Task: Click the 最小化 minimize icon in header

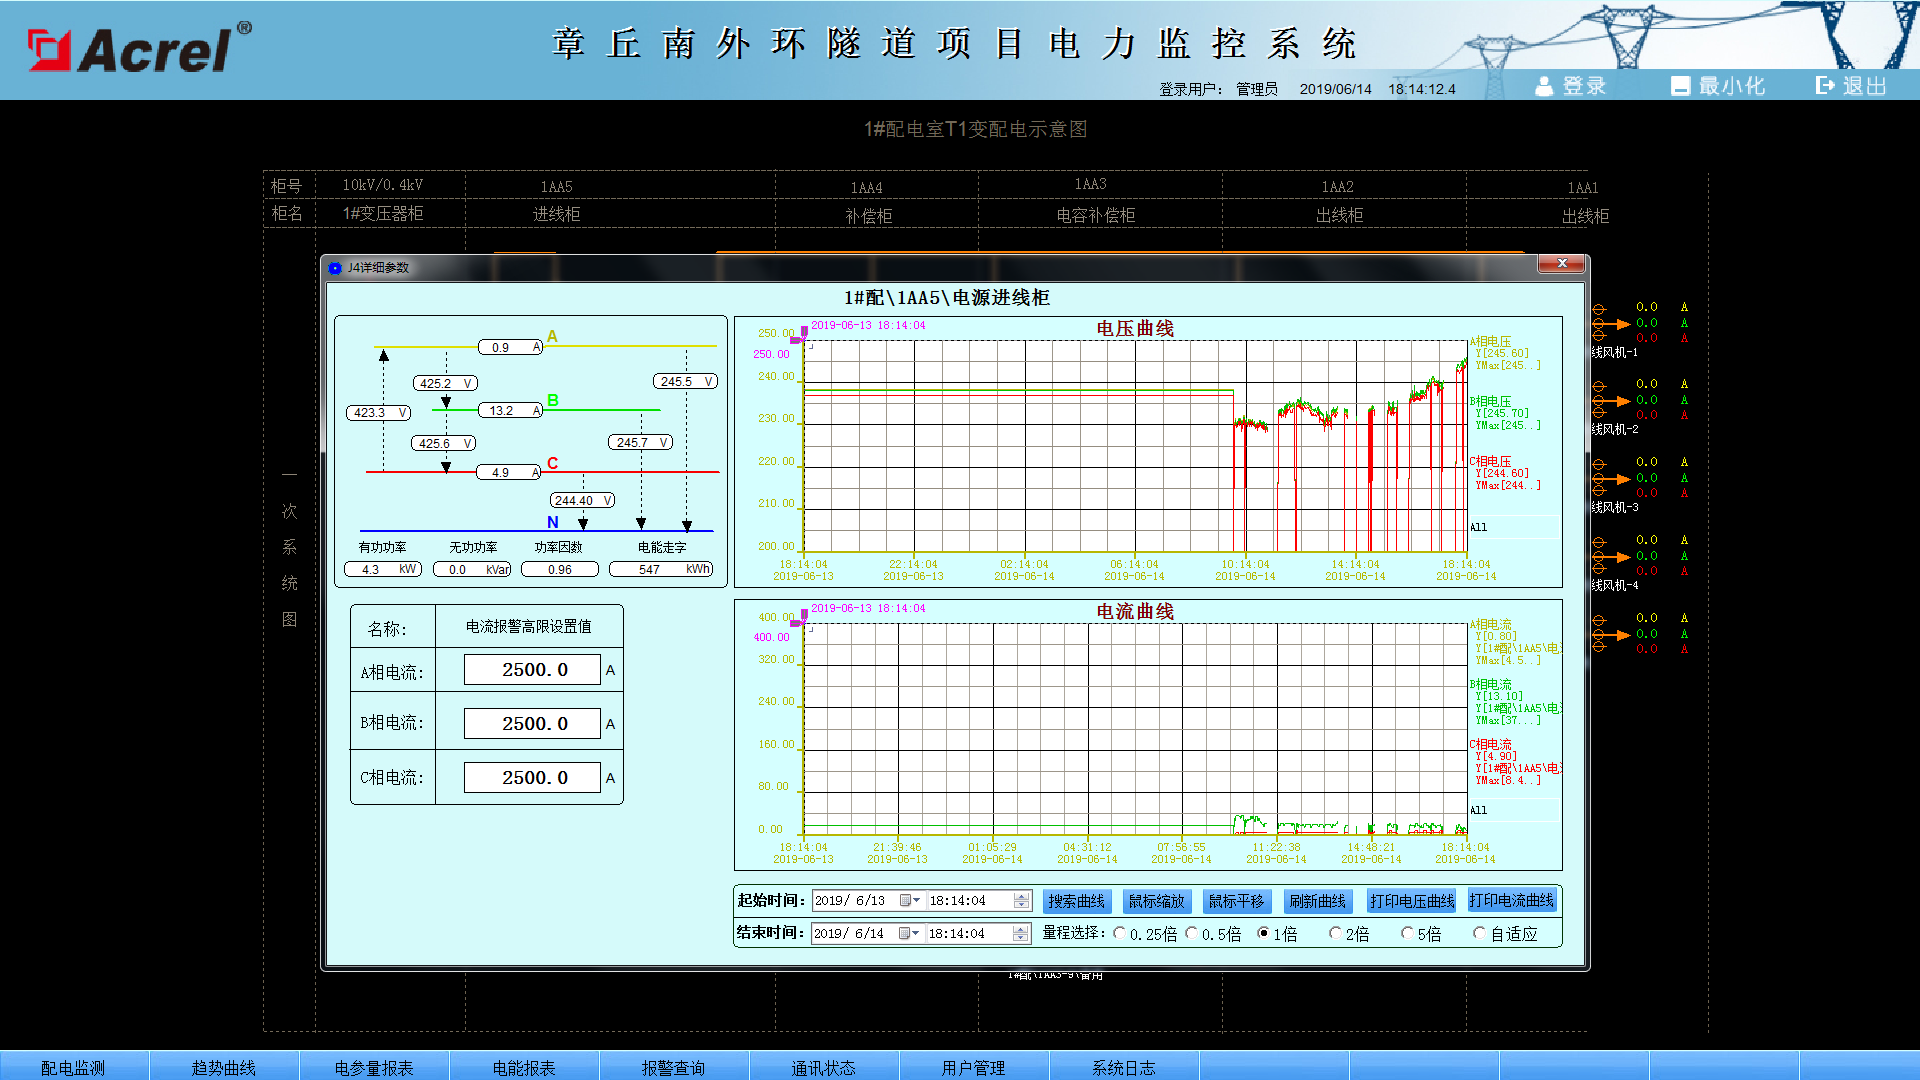Action: point(1680,87)
